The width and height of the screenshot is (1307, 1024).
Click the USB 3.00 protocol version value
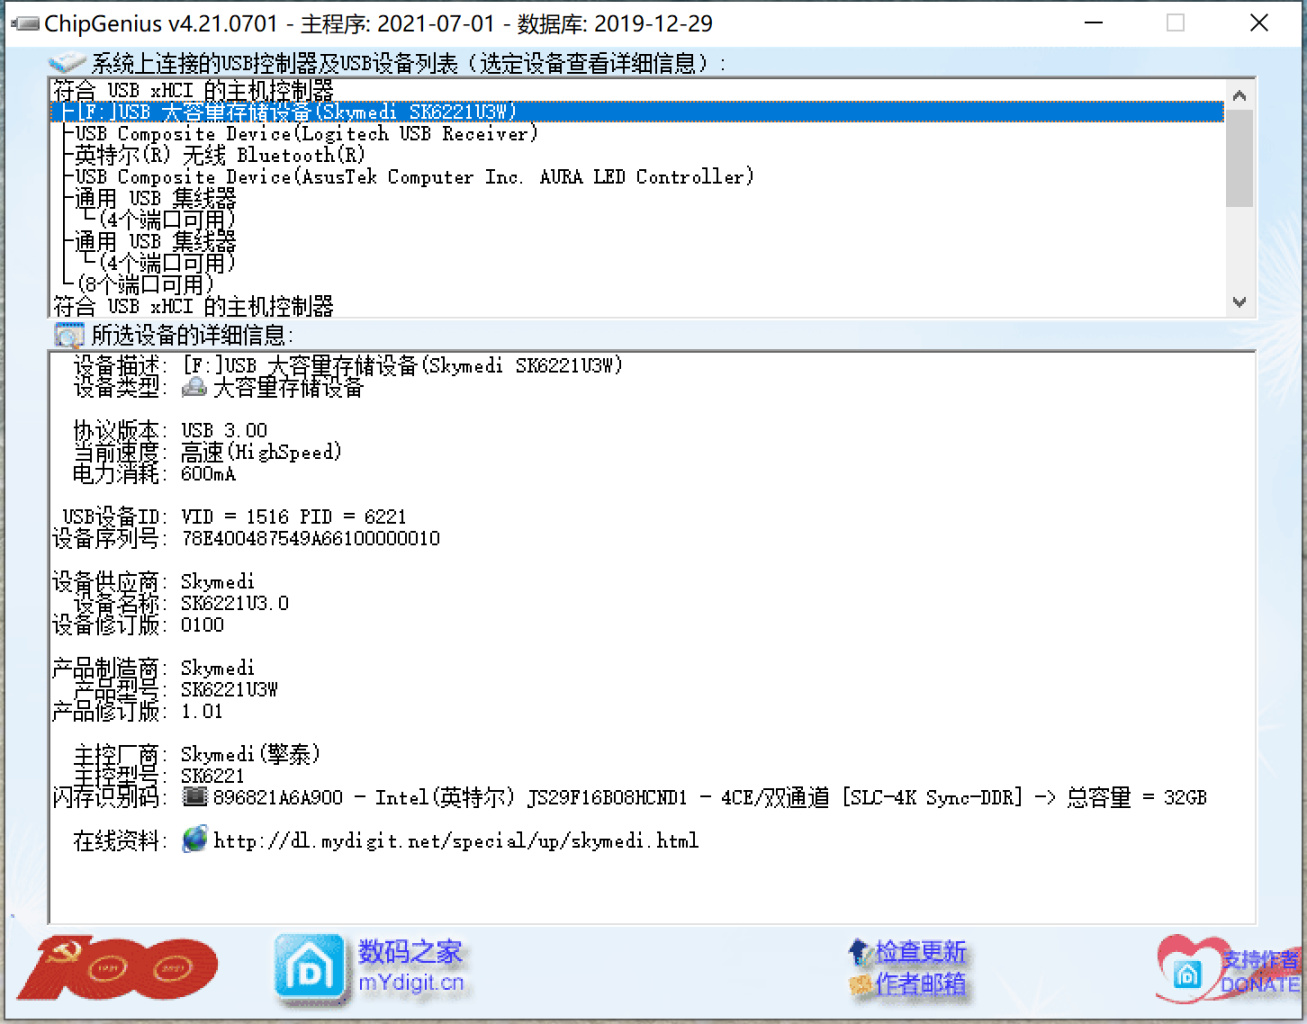point(224,431)
